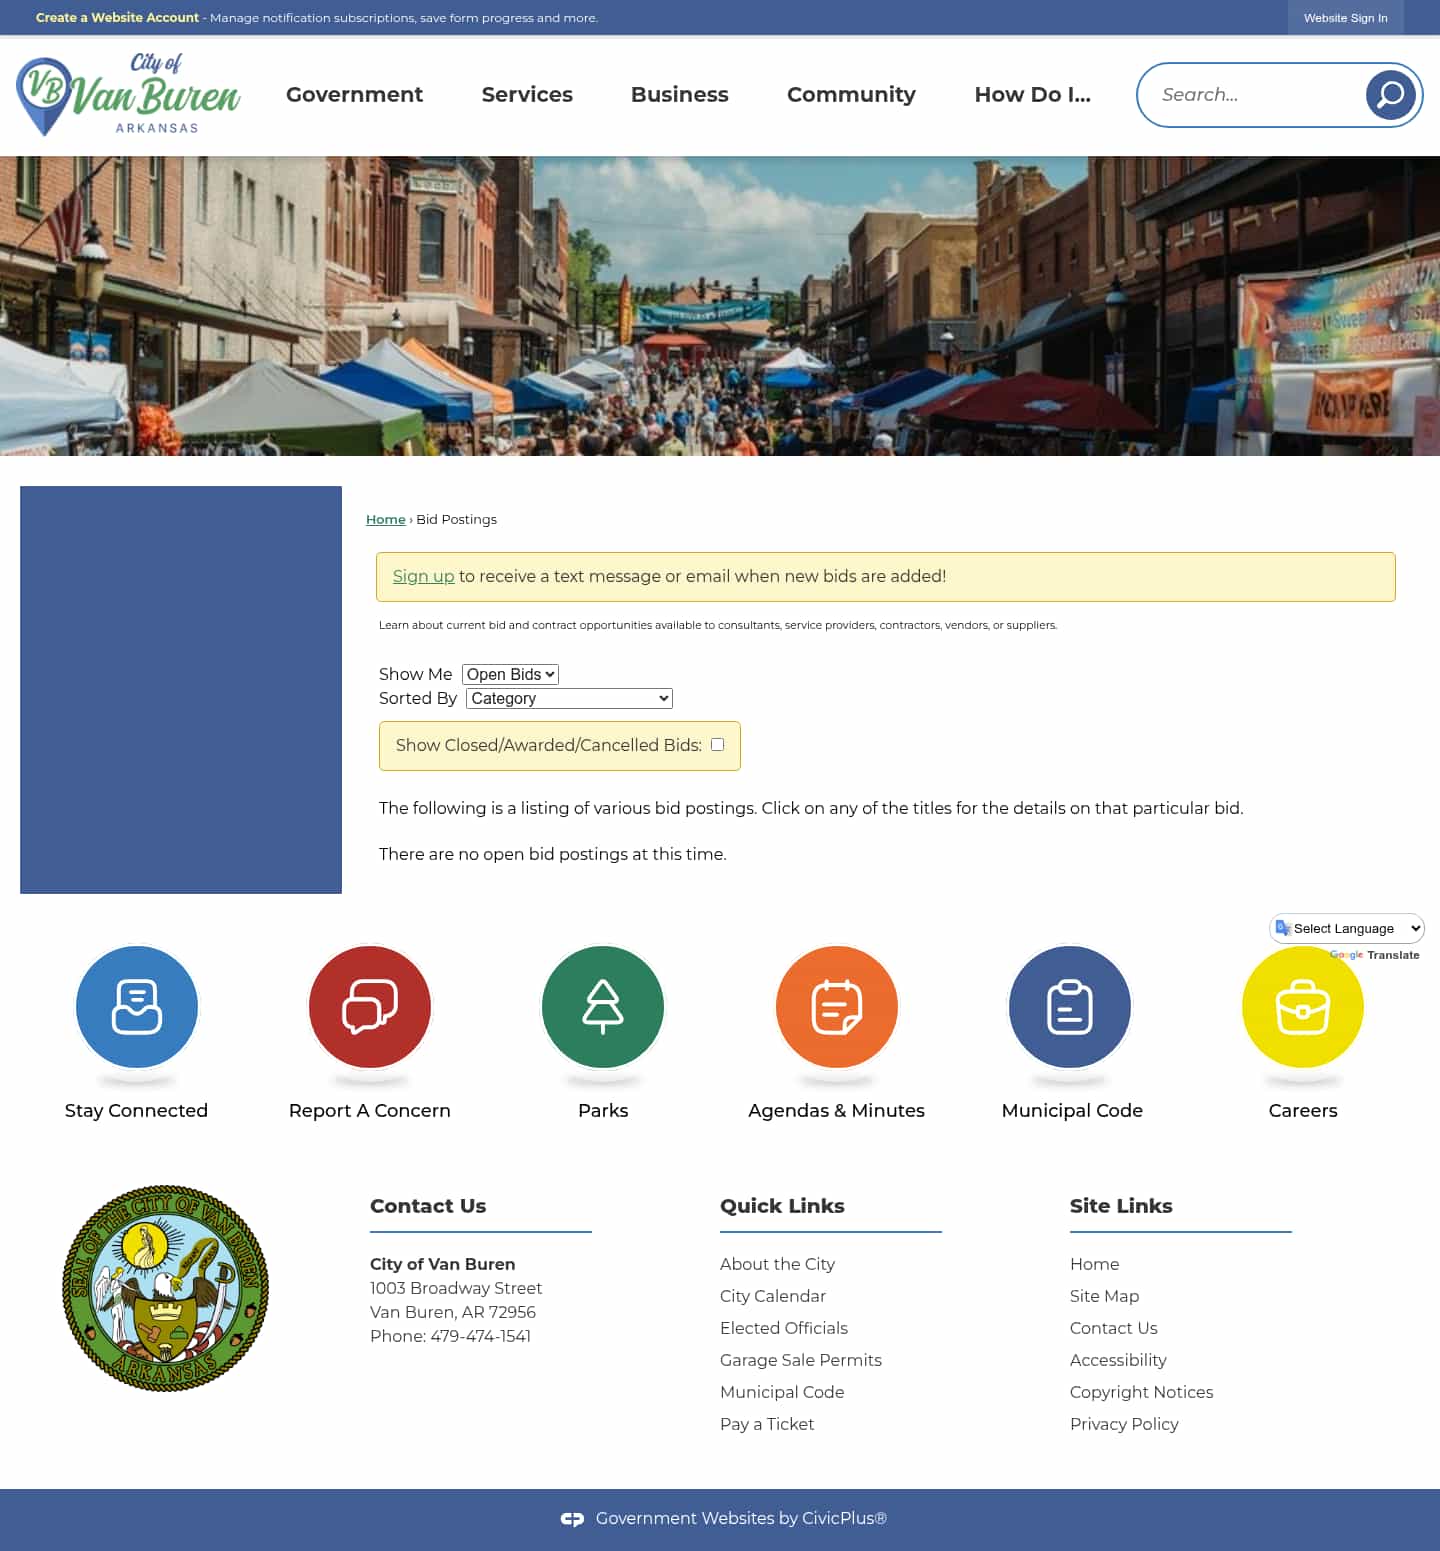Click the search magnifier icon
Viewport: 1440px width, 1551px height.
click(1390, 94)
